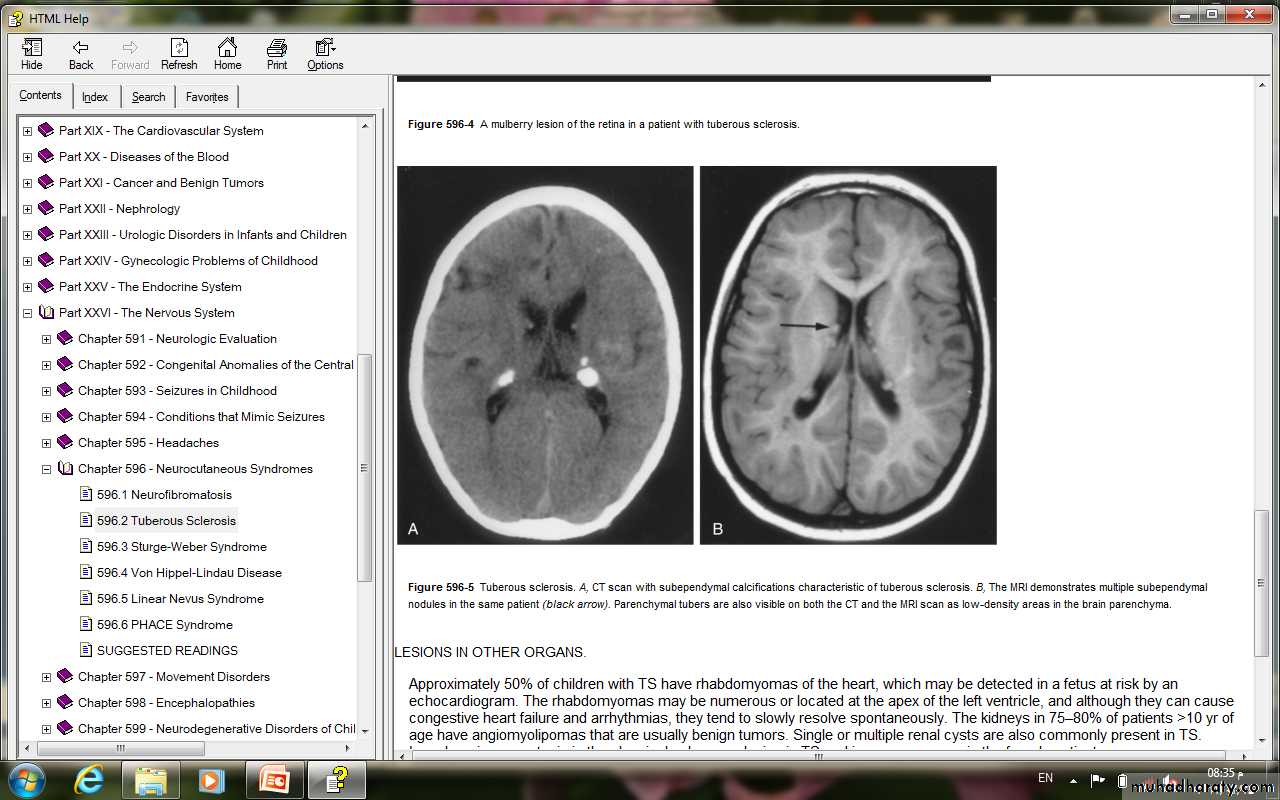Expand Part XIX - The Cardiovascular System
Viewport: 1280px width, 800px height.
pyautogui.click(x=27, y=131)
